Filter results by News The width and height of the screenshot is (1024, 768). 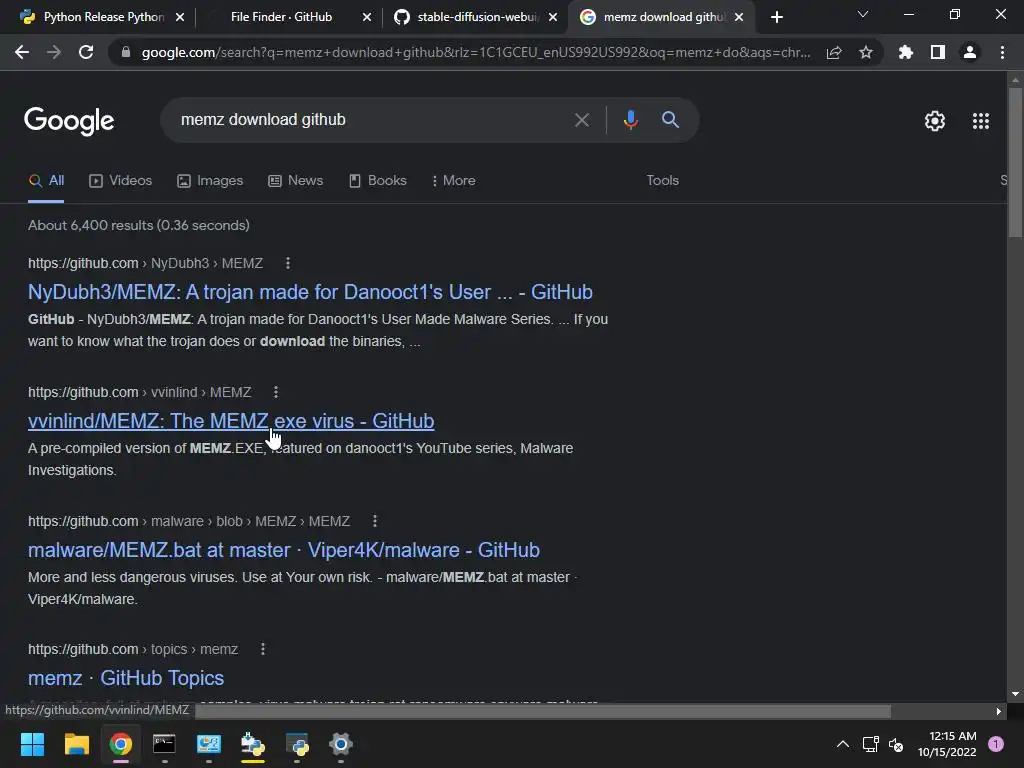pos(295,181)
